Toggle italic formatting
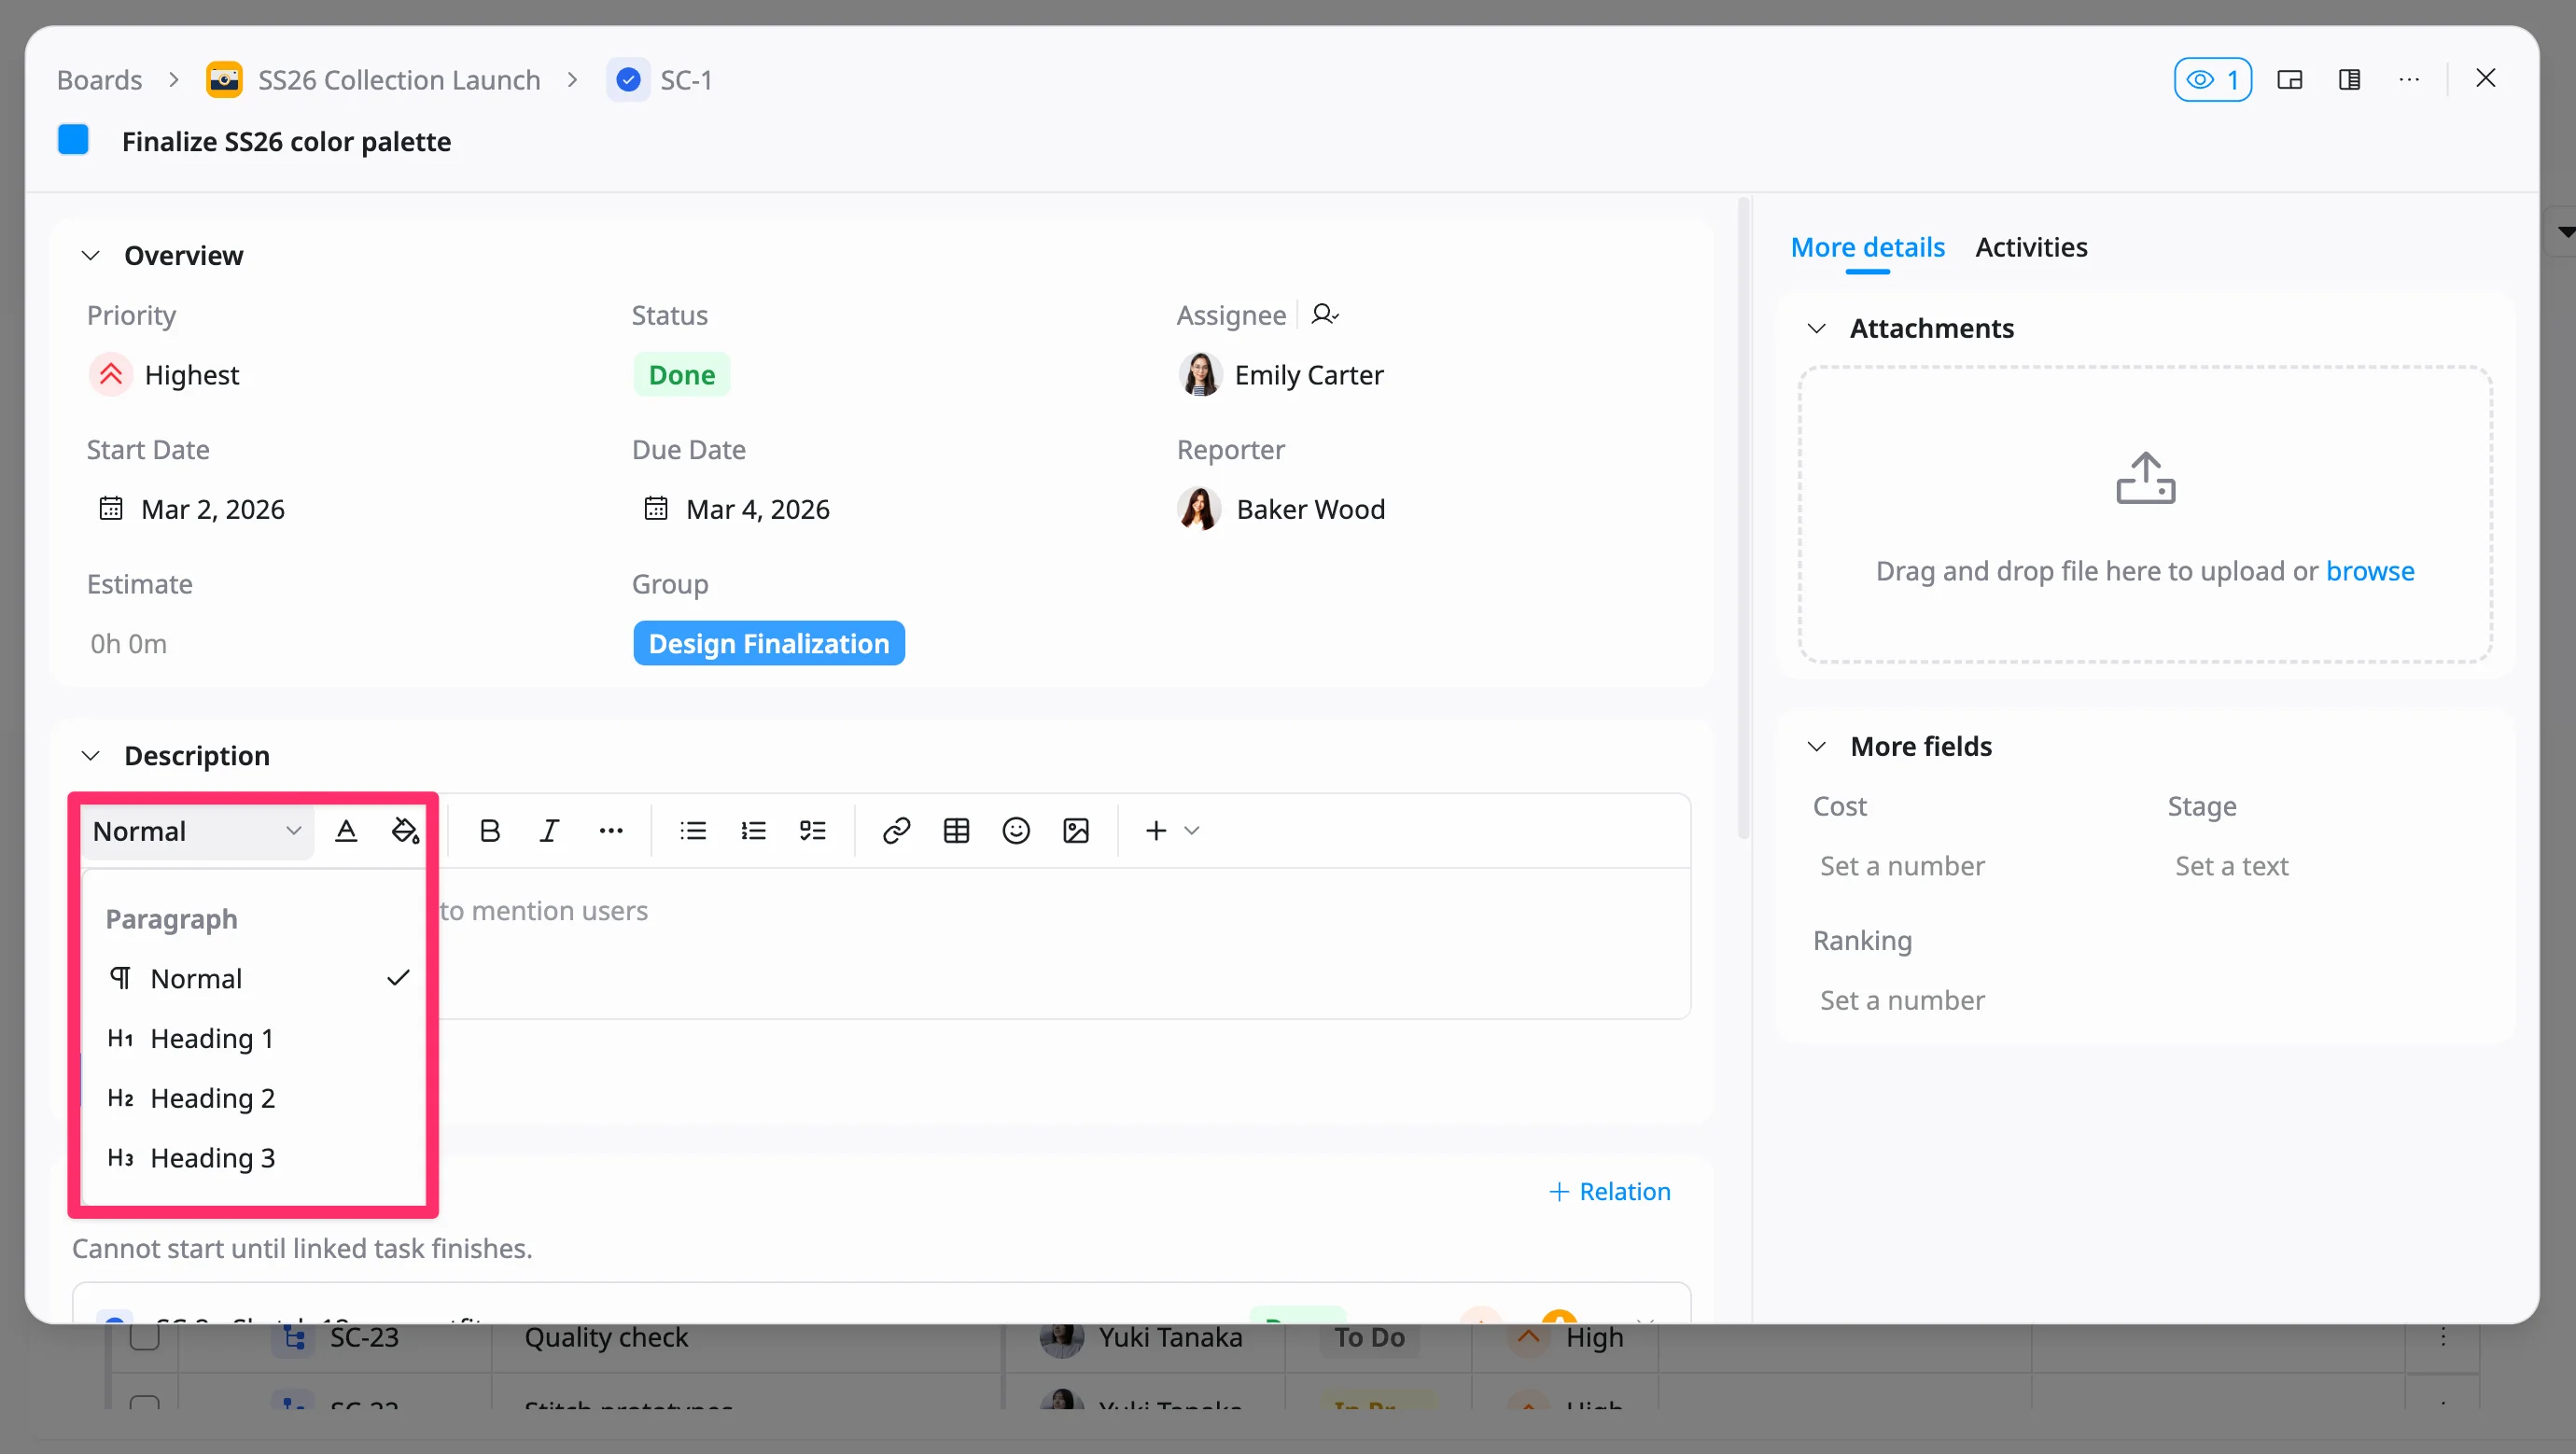The height and width of the screenshot is (1454, 2576). 549,830
